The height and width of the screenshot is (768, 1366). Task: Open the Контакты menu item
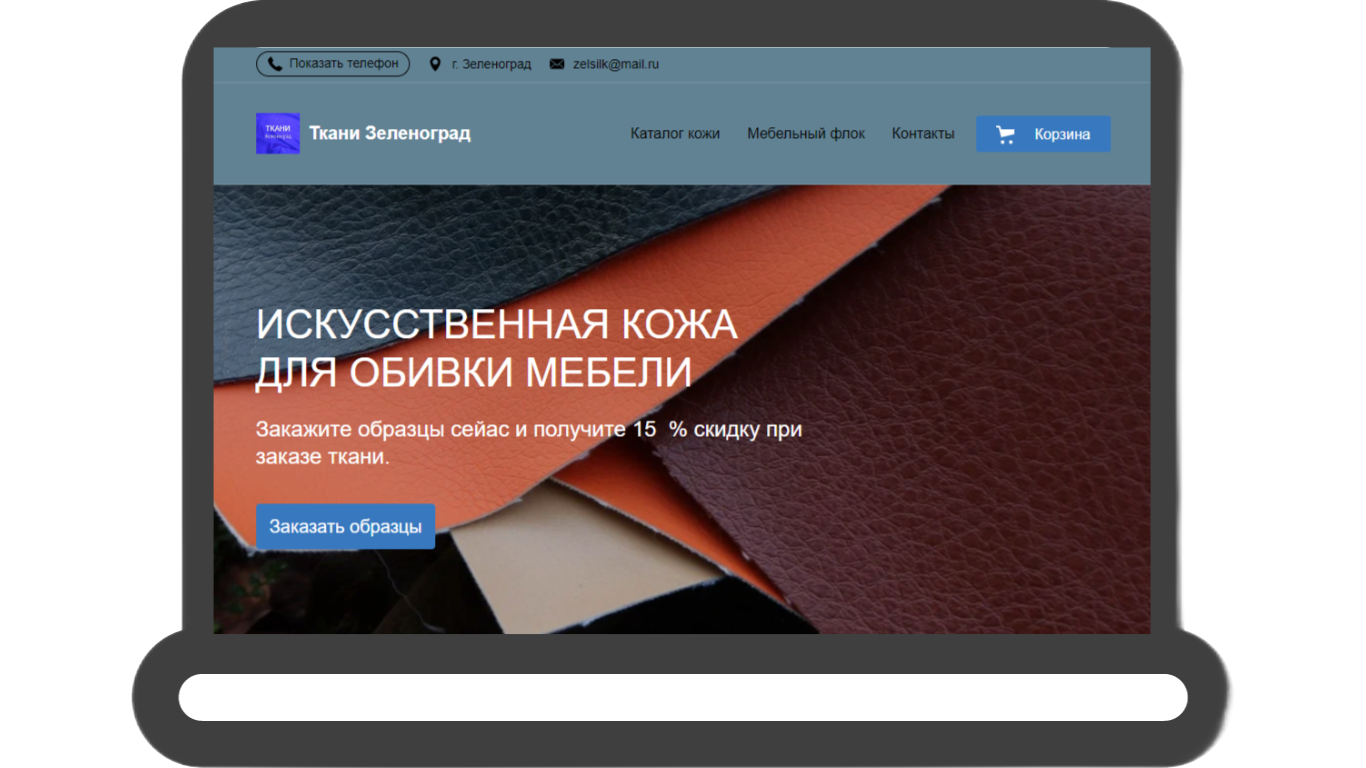[923, 133]
